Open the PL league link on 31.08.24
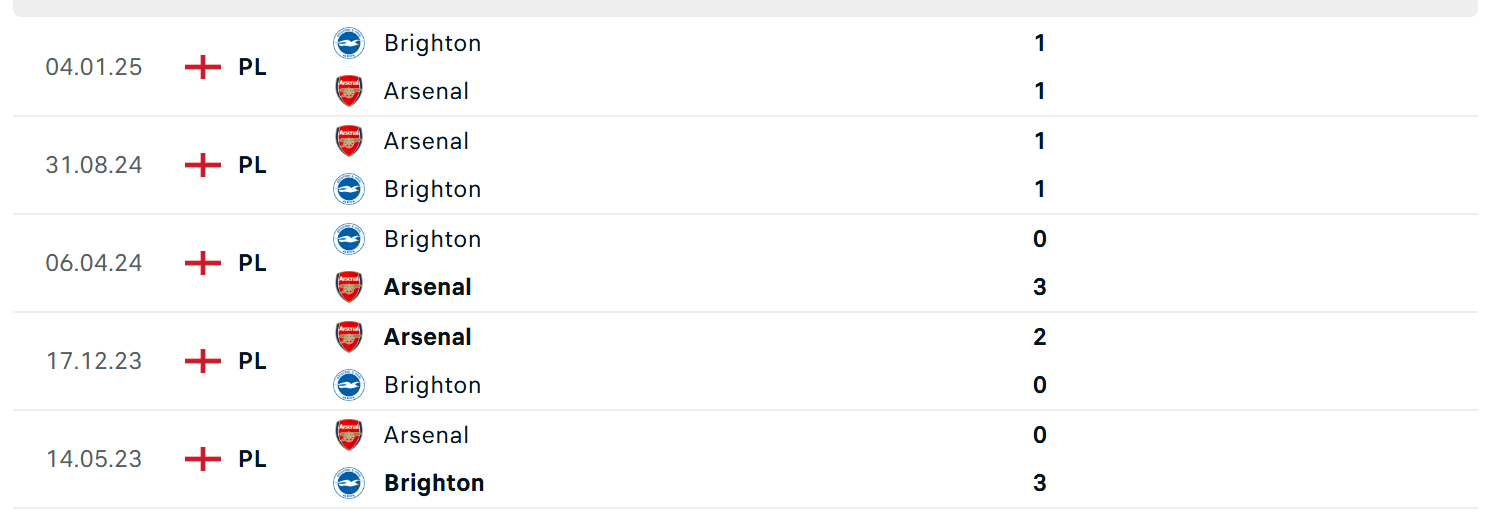The width and height of the screenshot is (1495, 518). 252,165
